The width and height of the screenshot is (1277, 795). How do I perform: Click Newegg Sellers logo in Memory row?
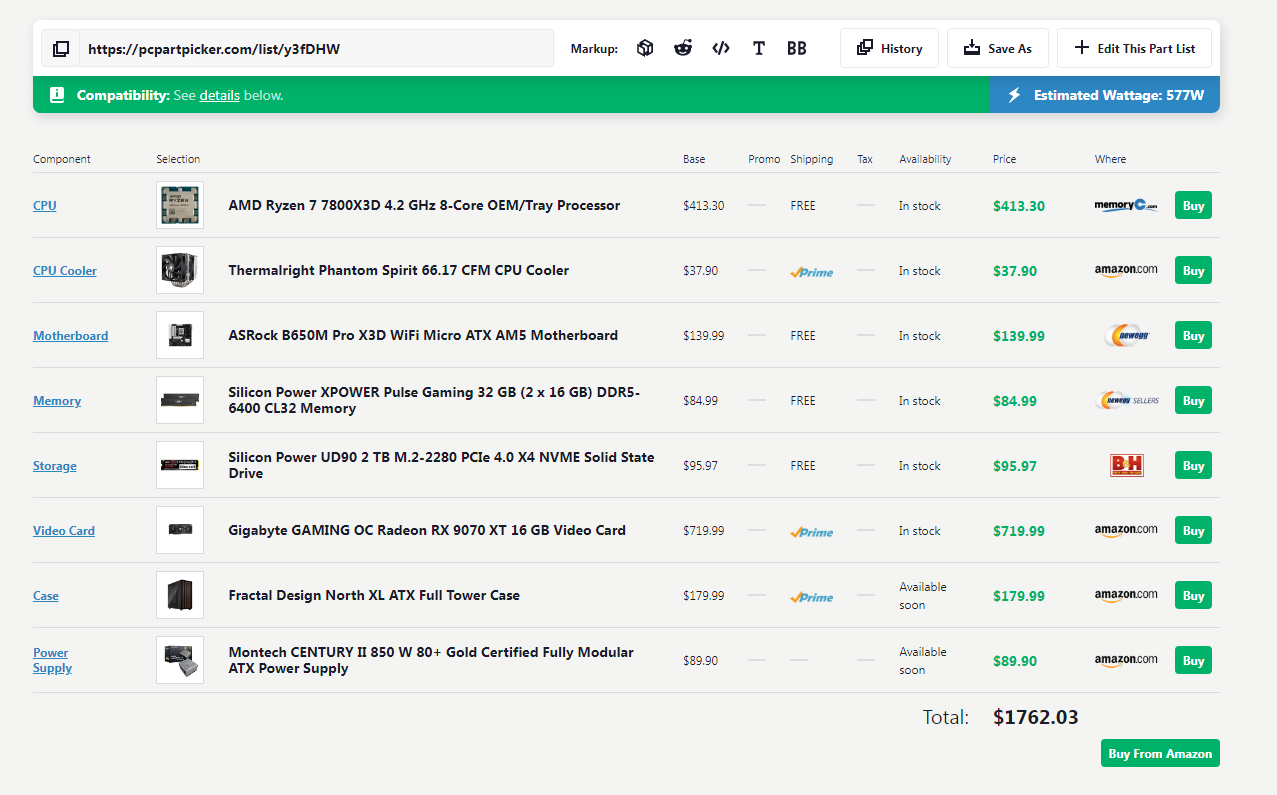1127,400
